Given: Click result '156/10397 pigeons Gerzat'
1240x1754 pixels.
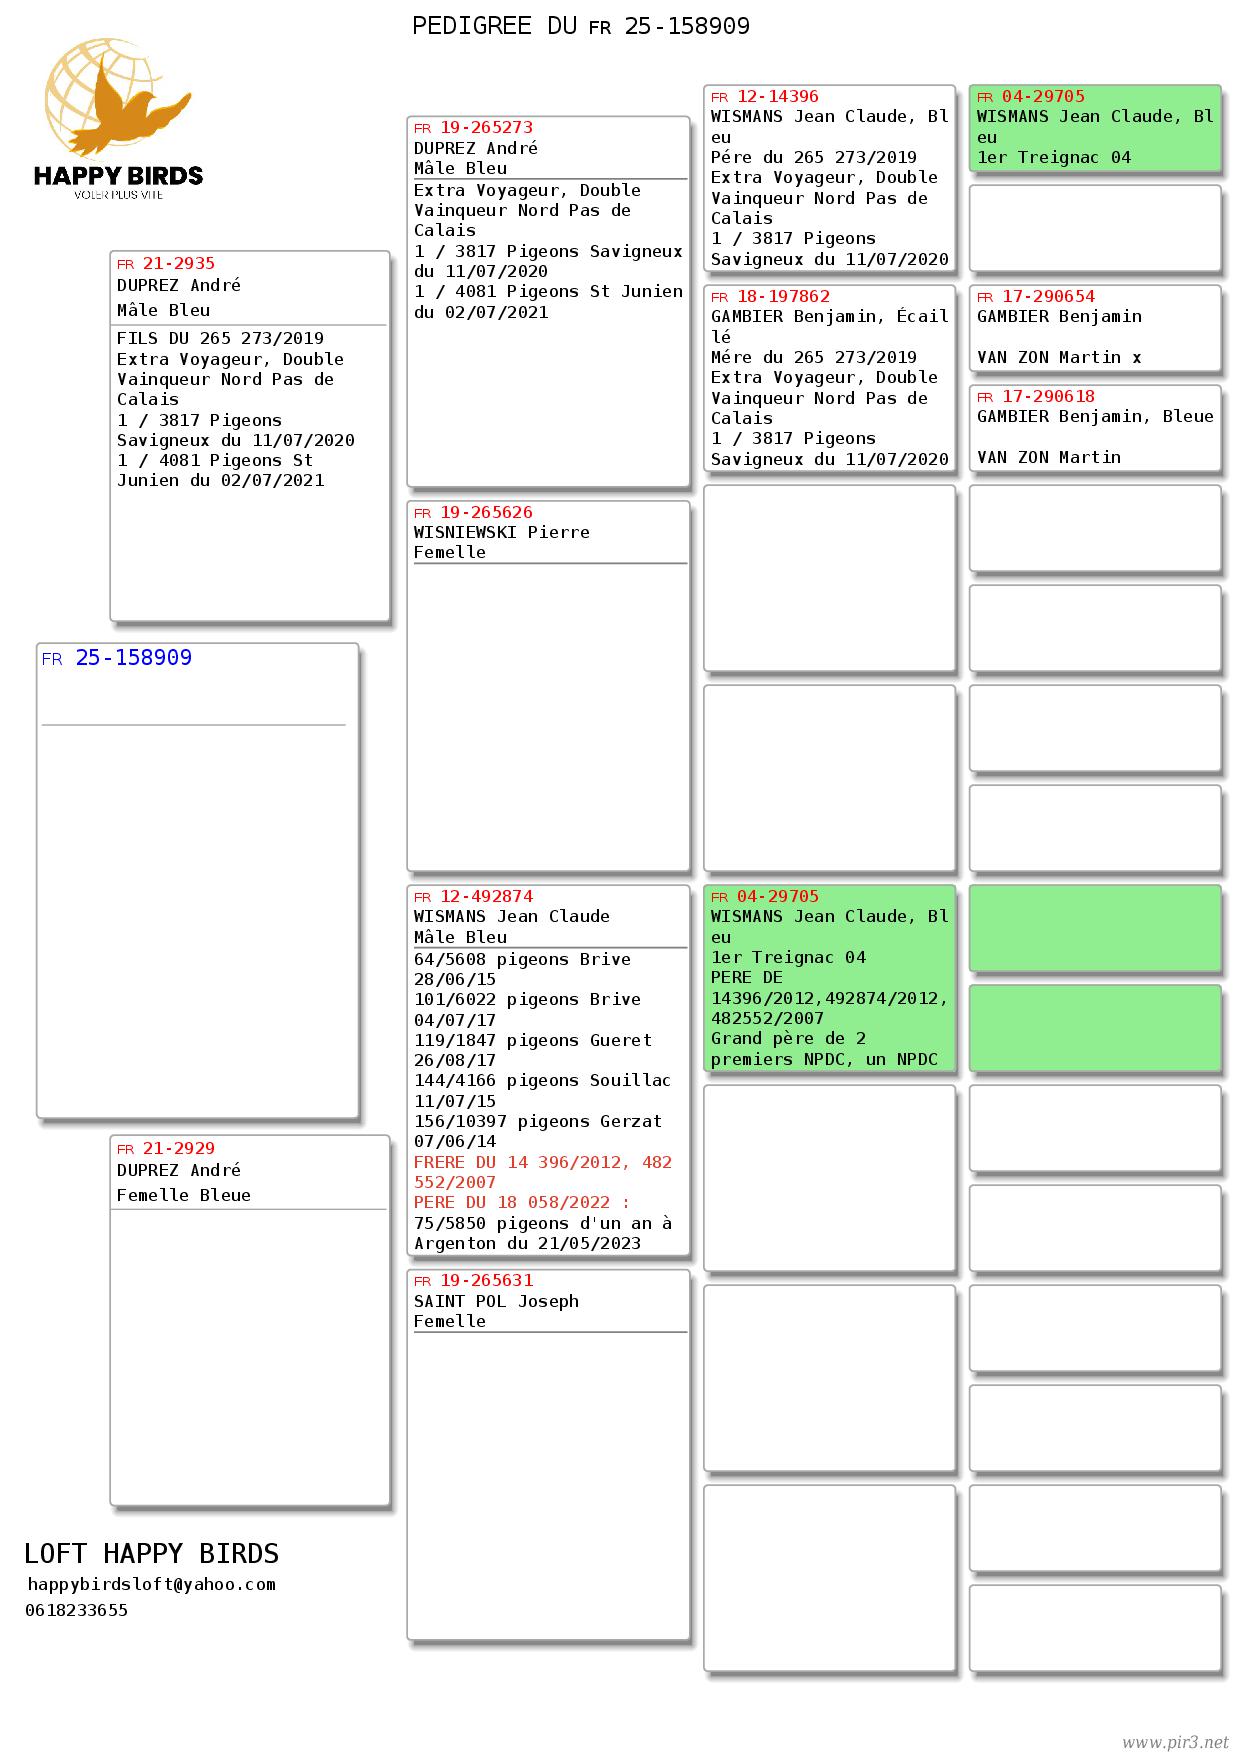Looking at the screenshot, I should pos(538,1121).
